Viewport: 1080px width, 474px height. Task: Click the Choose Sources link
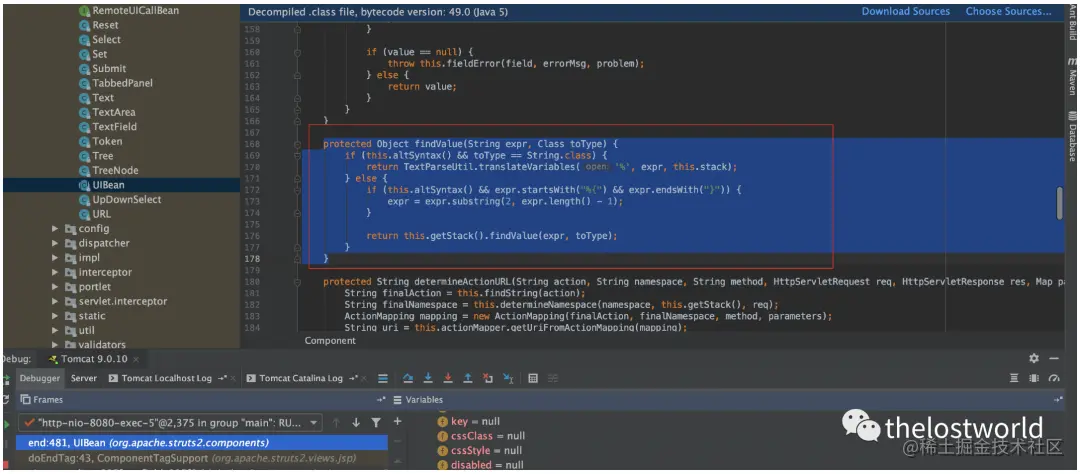tap(1008, 11)
